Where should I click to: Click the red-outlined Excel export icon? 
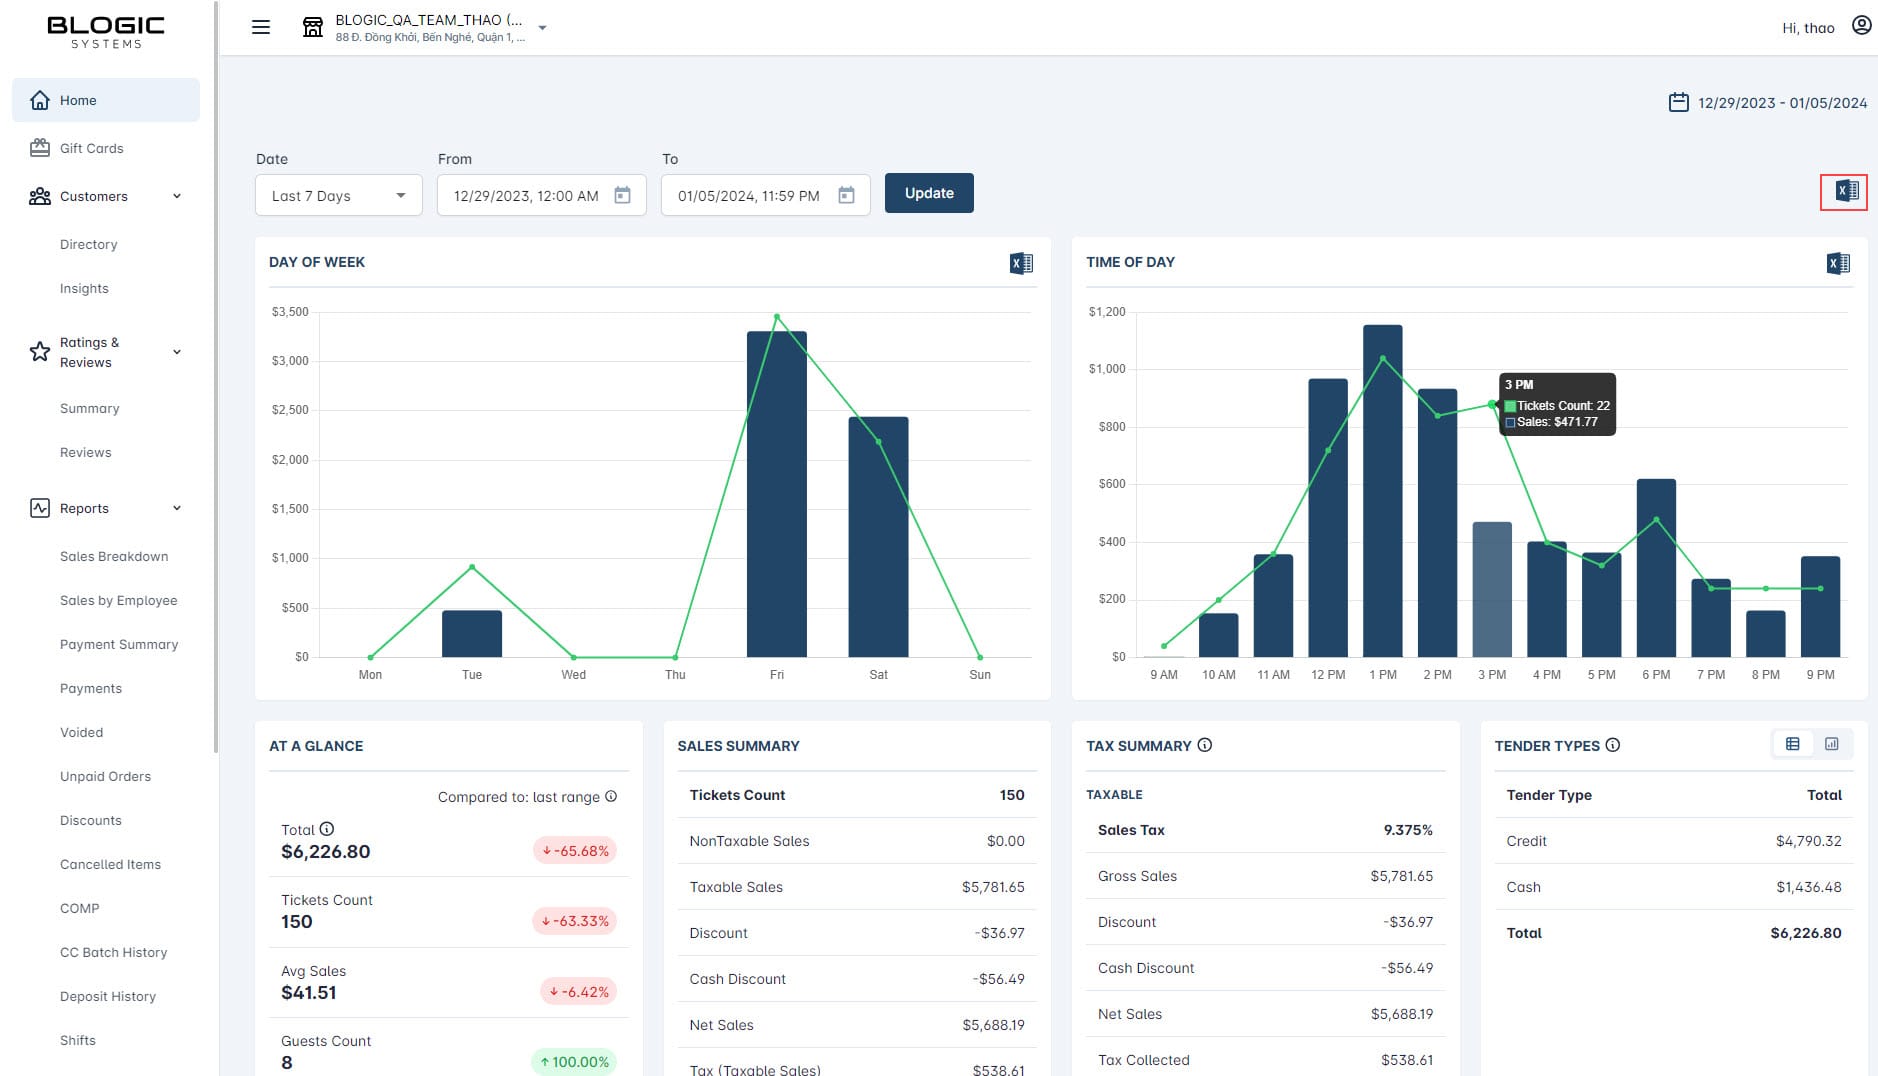point(1845,192)
